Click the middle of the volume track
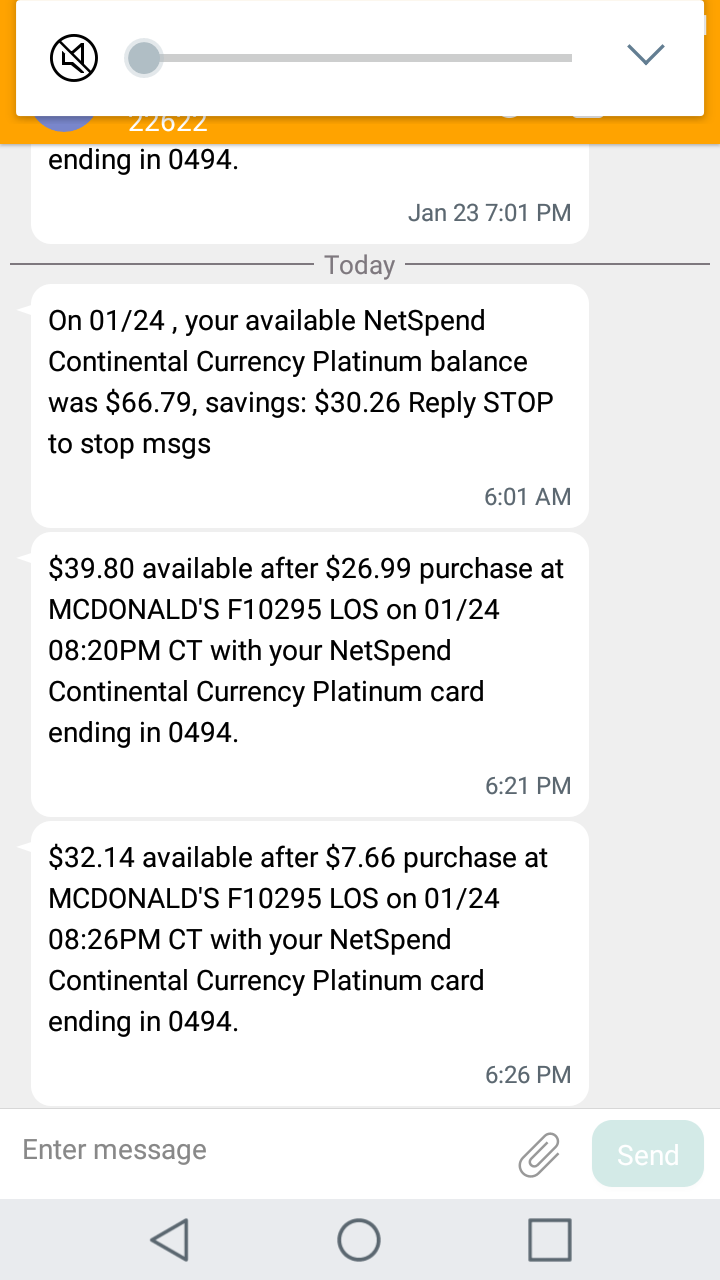The image size is (720, 1280). 358,58
